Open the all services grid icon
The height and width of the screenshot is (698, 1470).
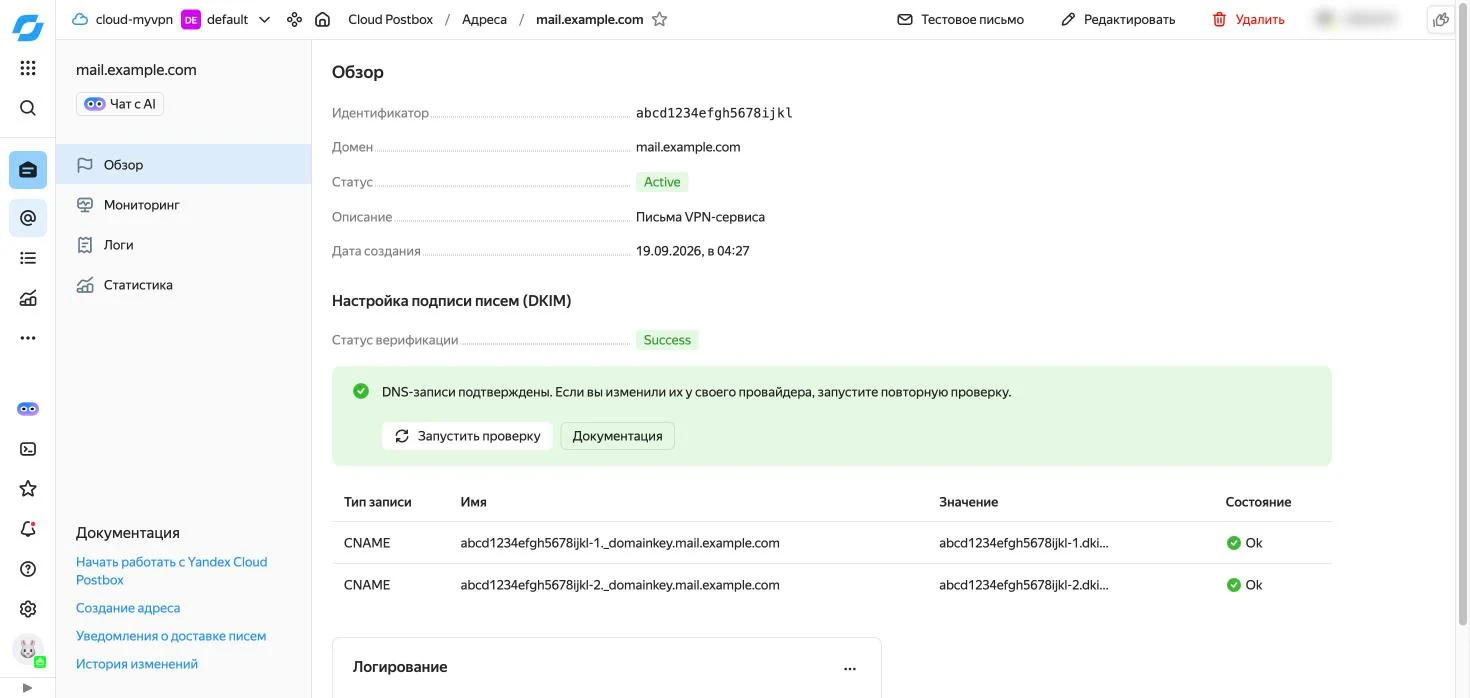[28, 68]
